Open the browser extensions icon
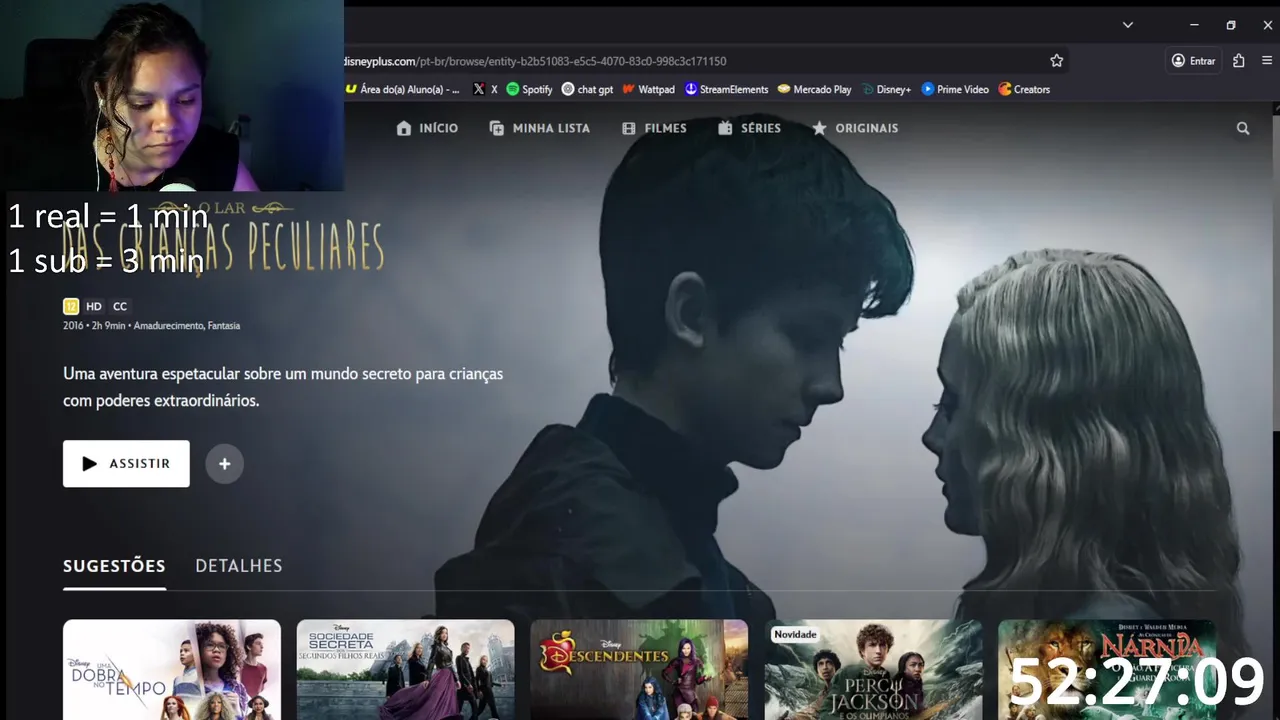The height and width of the screenshot is (720, 1280). [x=1239, y=61]
